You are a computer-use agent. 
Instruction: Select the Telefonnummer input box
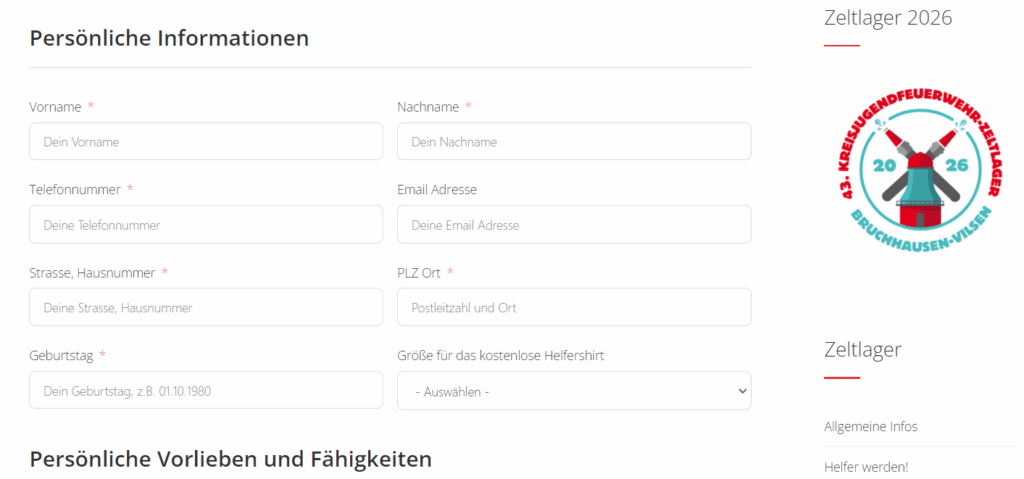(x=206, y=225)
